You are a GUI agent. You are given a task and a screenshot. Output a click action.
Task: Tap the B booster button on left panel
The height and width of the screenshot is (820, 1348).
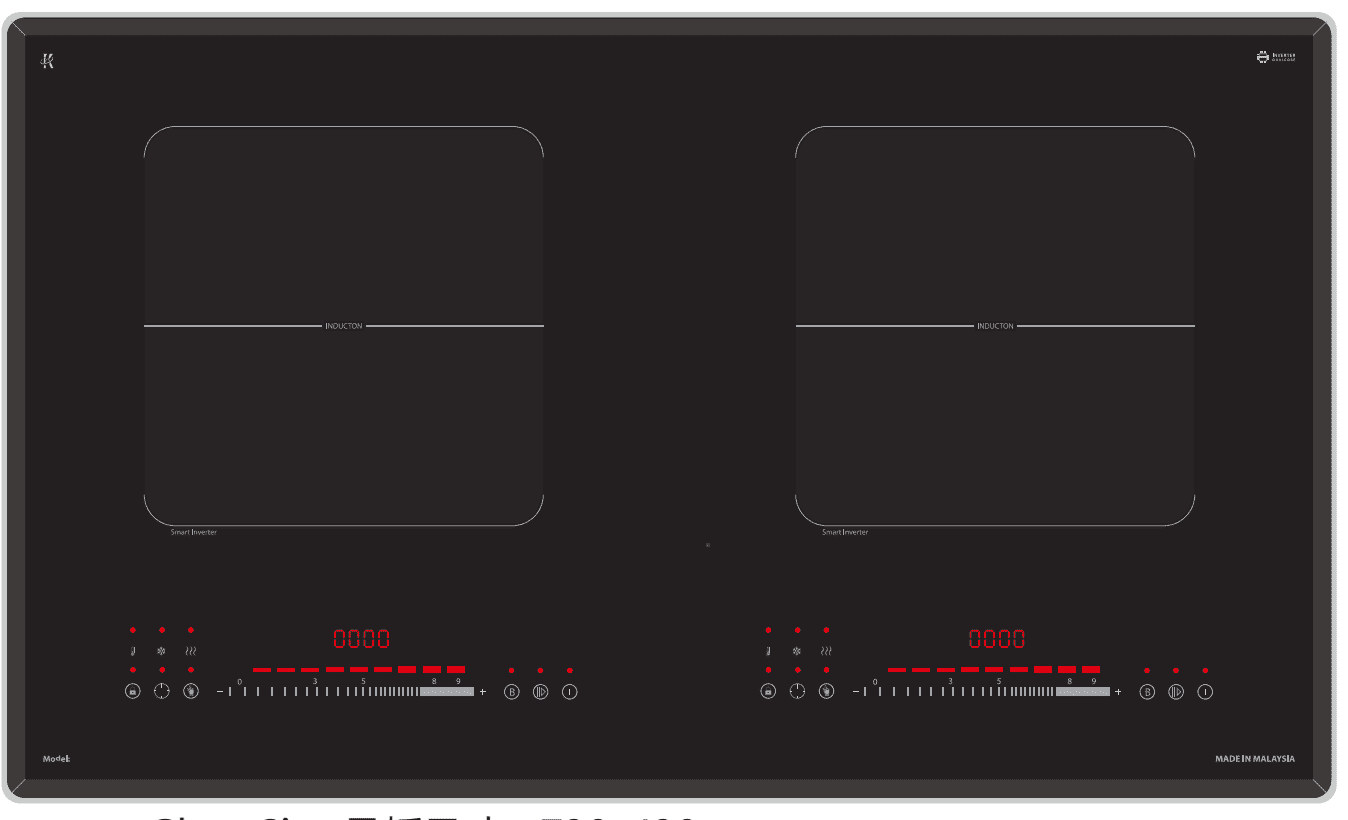tap(512, 691)
